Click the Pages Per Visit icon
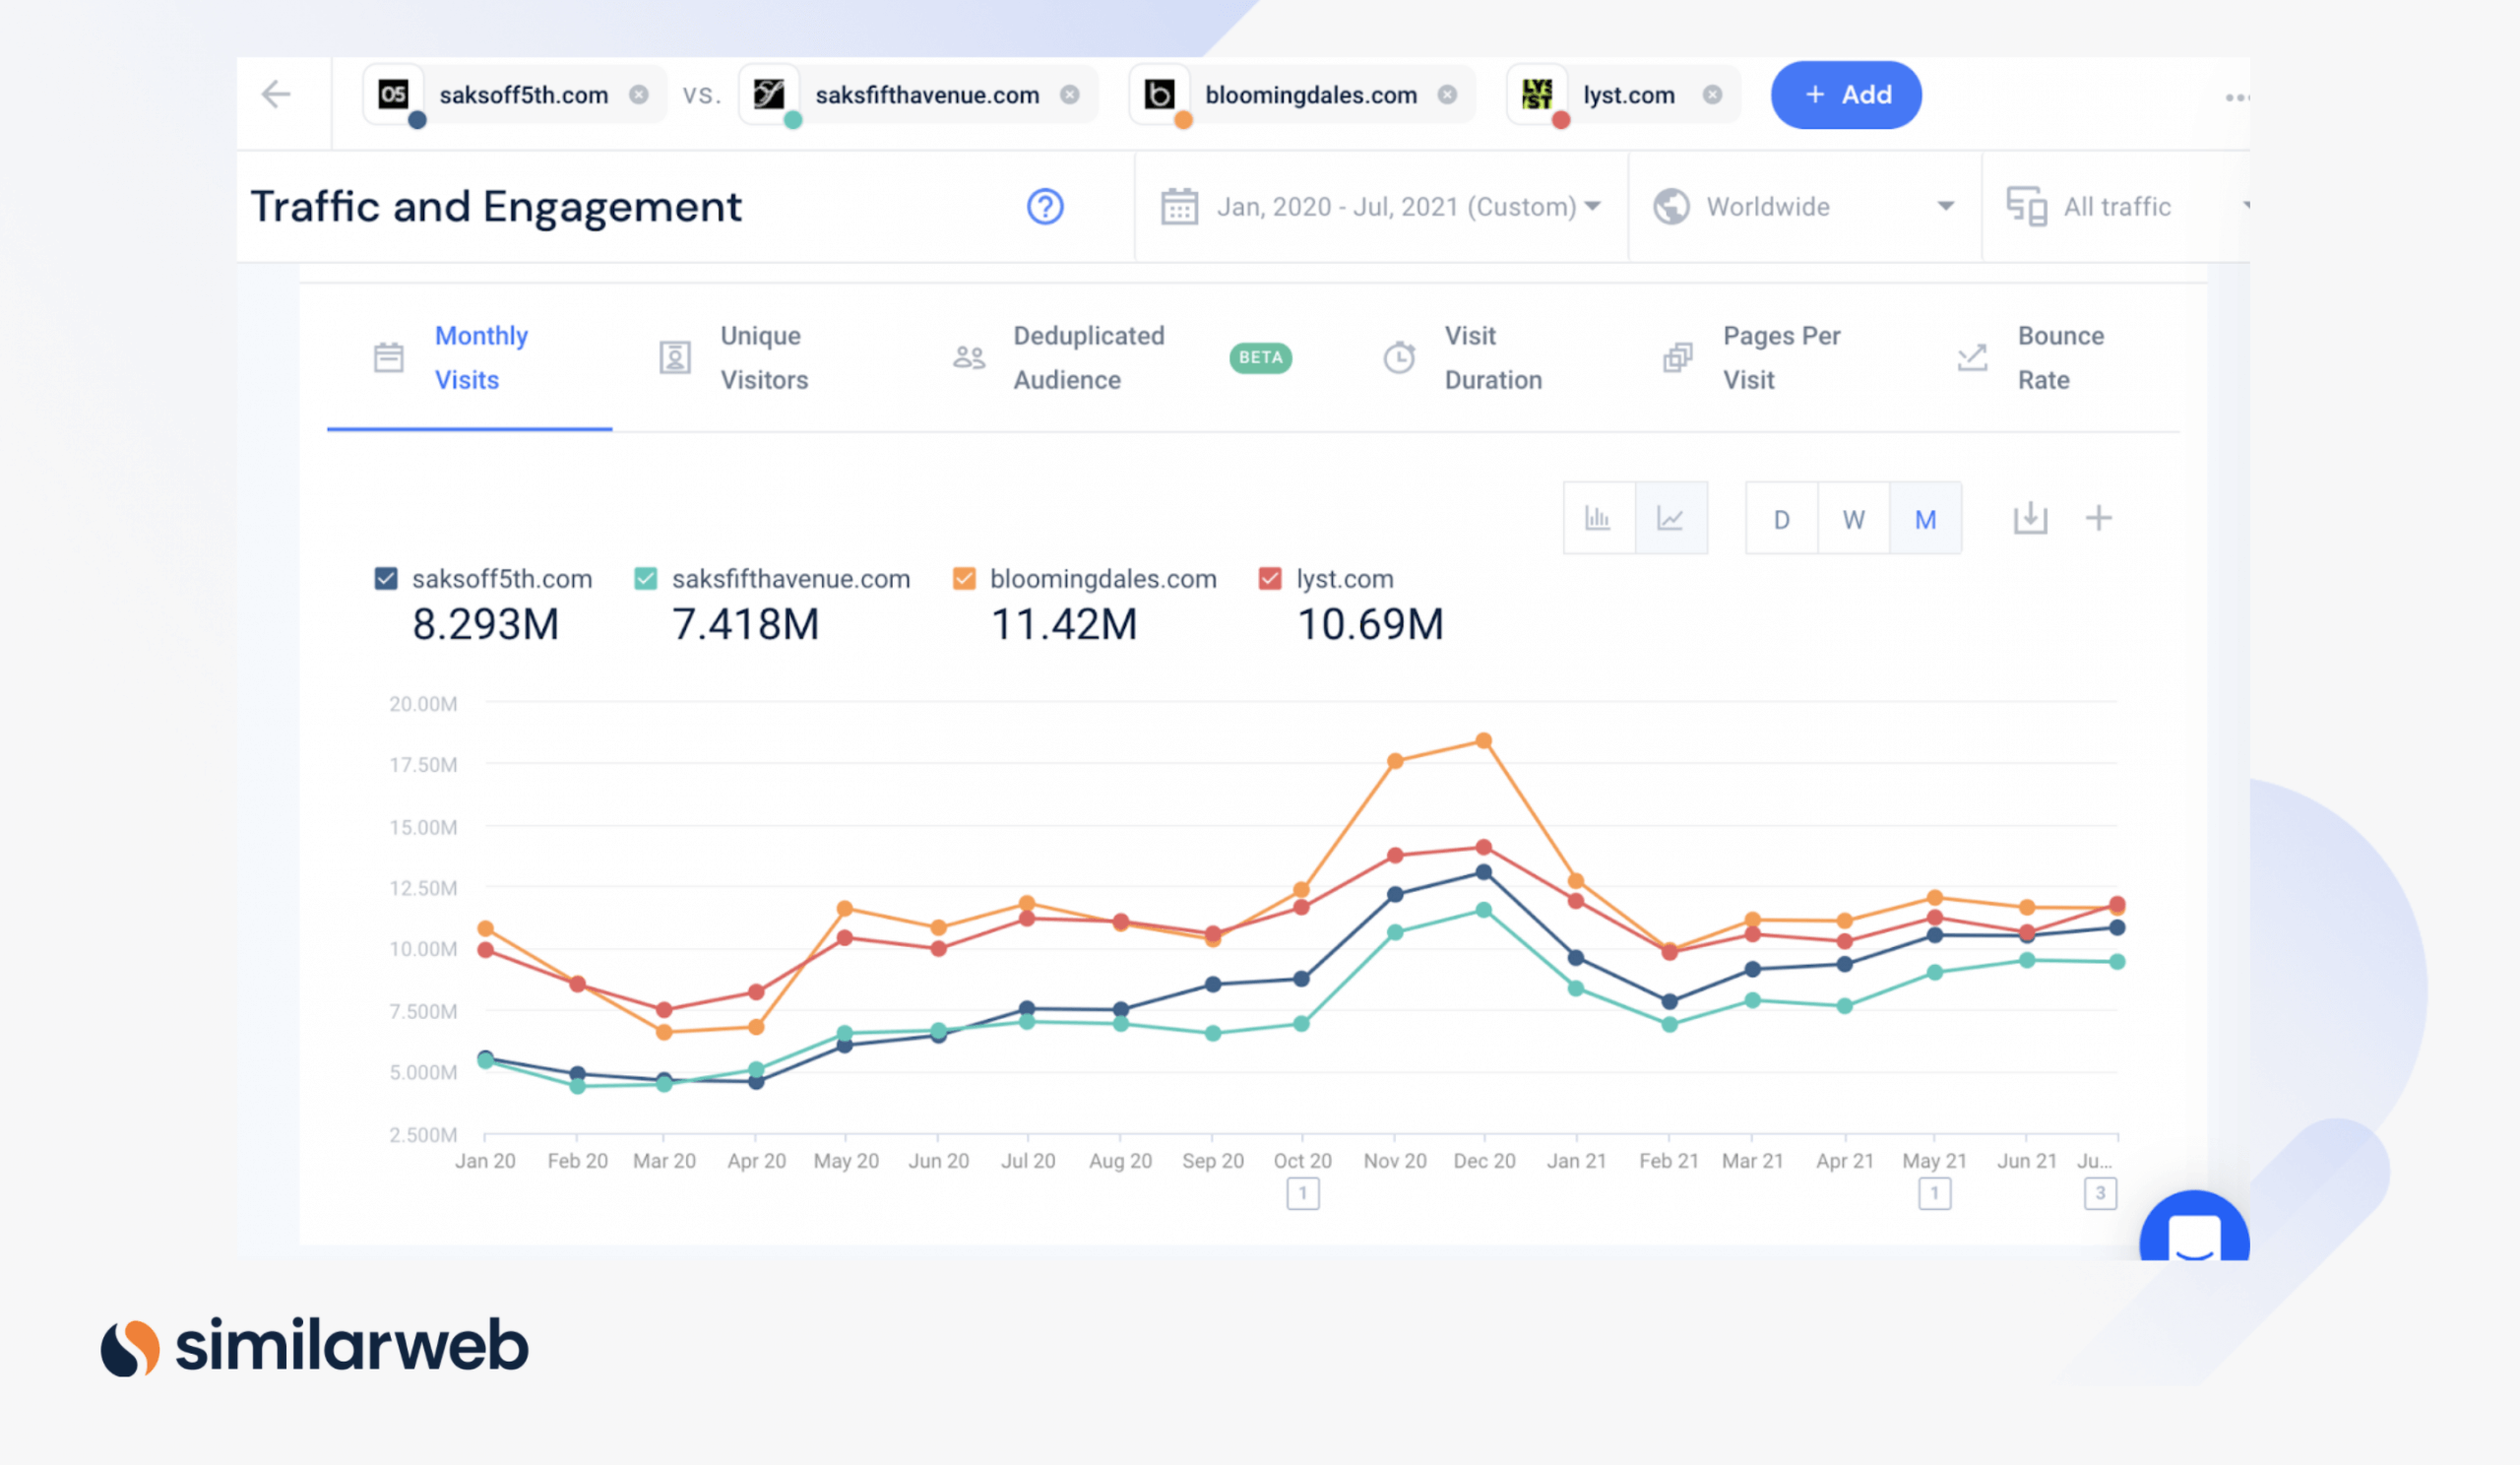 (x=1677, y=357)
